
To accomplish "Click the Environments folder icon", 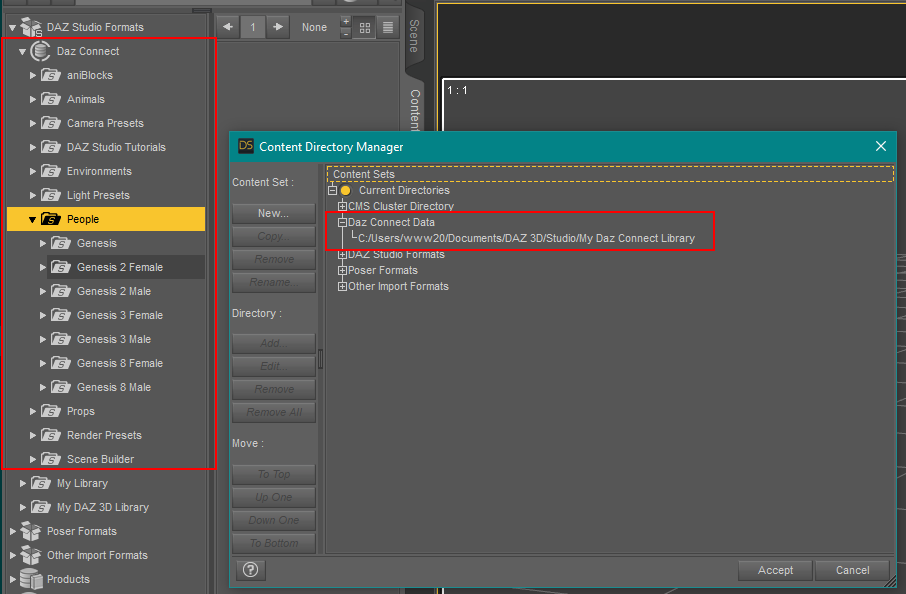I will (51, 171).
